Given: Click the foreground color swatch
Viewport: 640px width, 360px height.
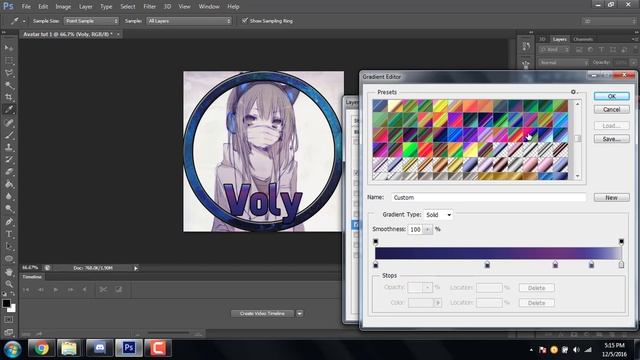Looking at the screenshot, I should (x=6, y=303).
